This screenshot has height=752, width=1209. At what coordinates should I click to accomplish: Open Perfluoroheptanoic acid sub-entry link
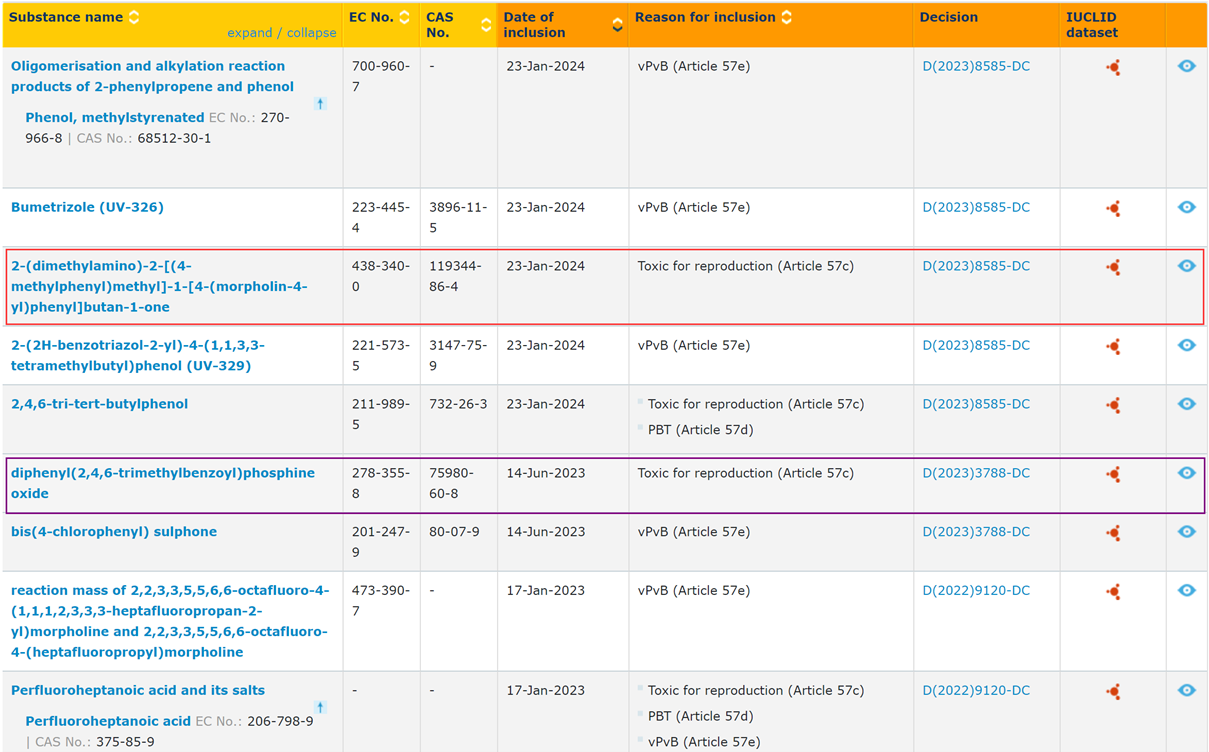[108, 721]
